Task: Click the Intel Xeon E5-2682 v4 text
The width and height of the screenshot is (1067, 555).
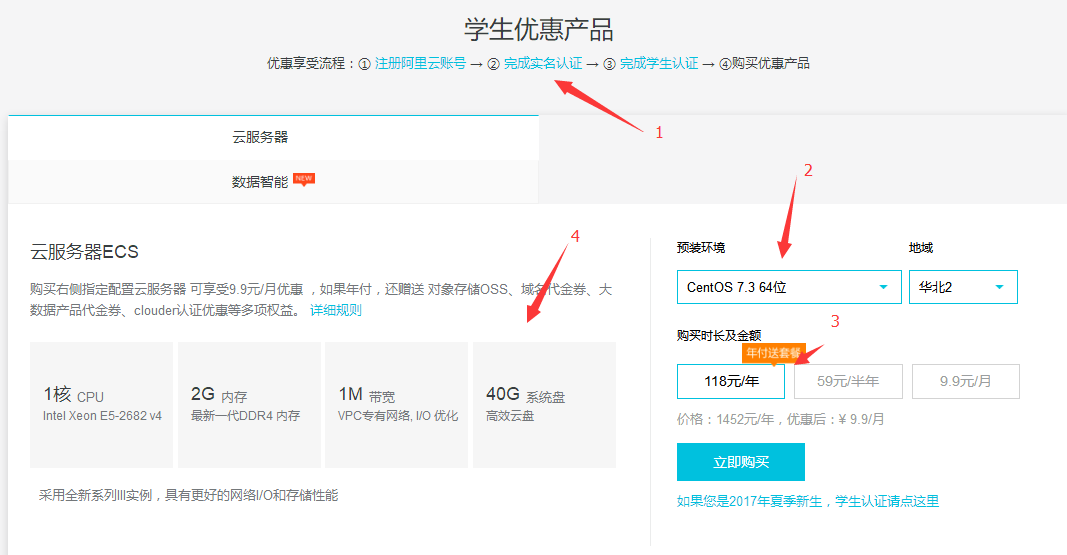Action: (x=102, y=416)
